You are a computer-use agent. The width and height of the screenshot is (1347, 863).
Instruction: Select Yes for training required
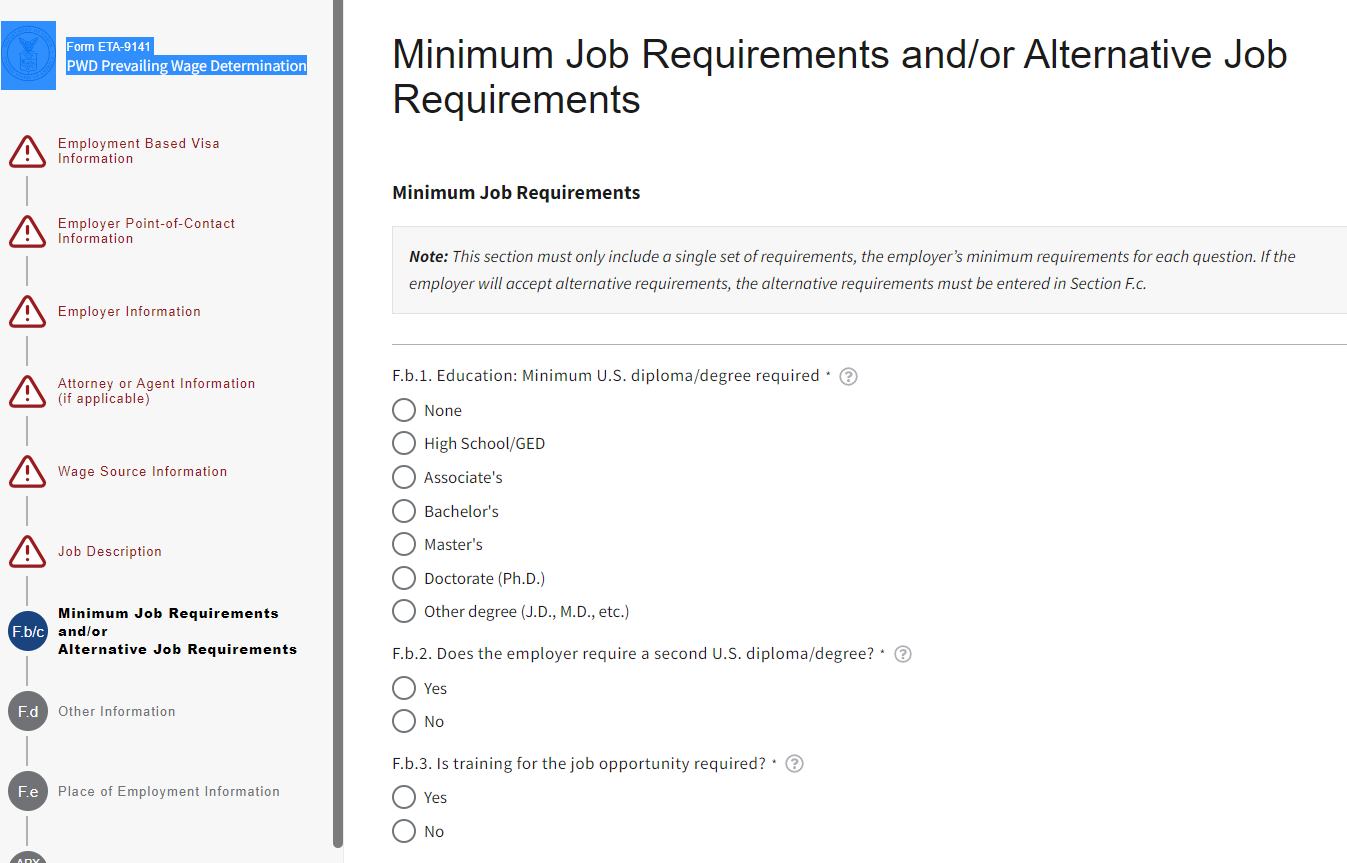coord(404,797)
